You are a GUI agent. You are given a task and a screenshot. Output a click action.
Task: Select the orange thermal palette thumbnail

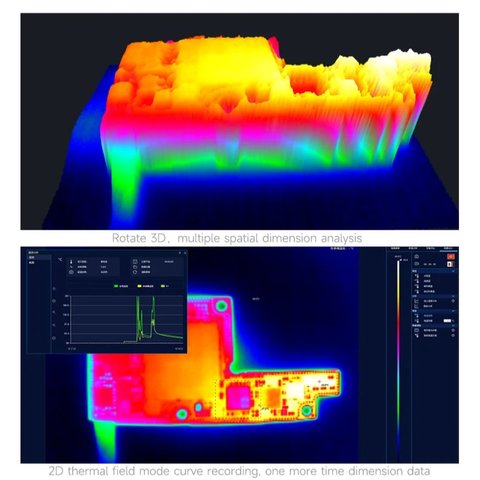pos(451,256)
